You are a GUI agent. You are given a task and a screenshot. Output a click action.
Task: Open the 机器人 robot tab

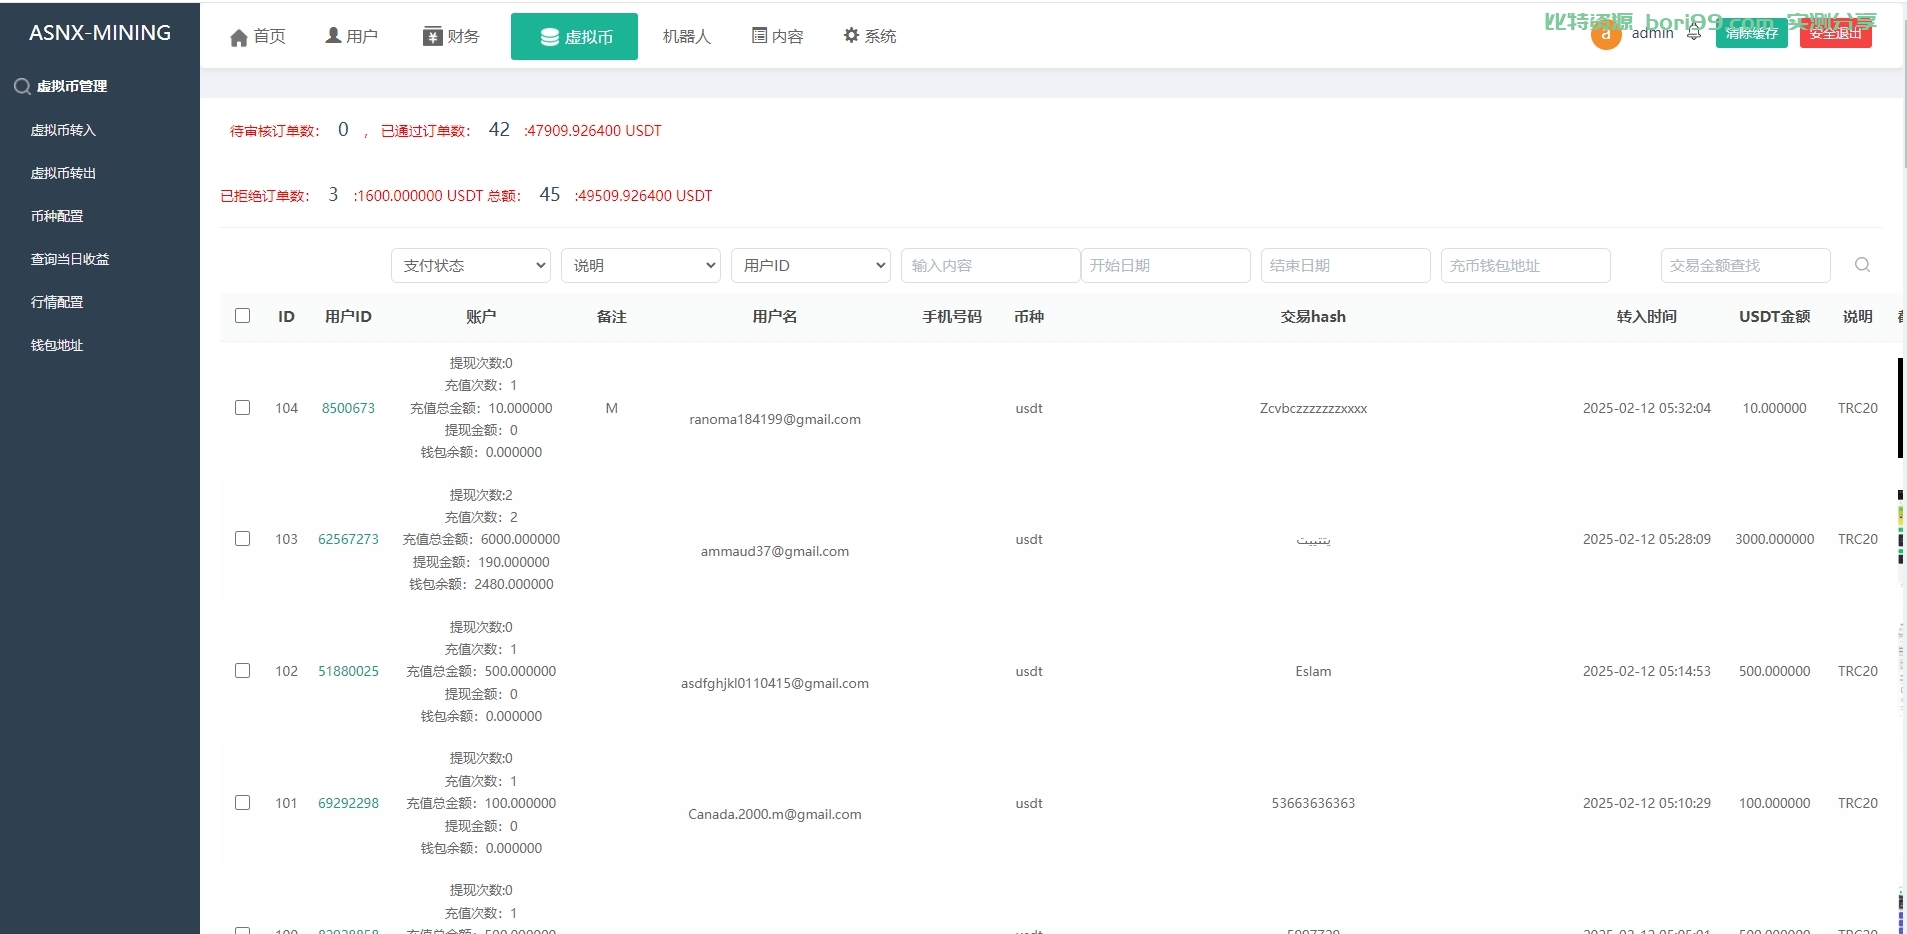point(687,36)
